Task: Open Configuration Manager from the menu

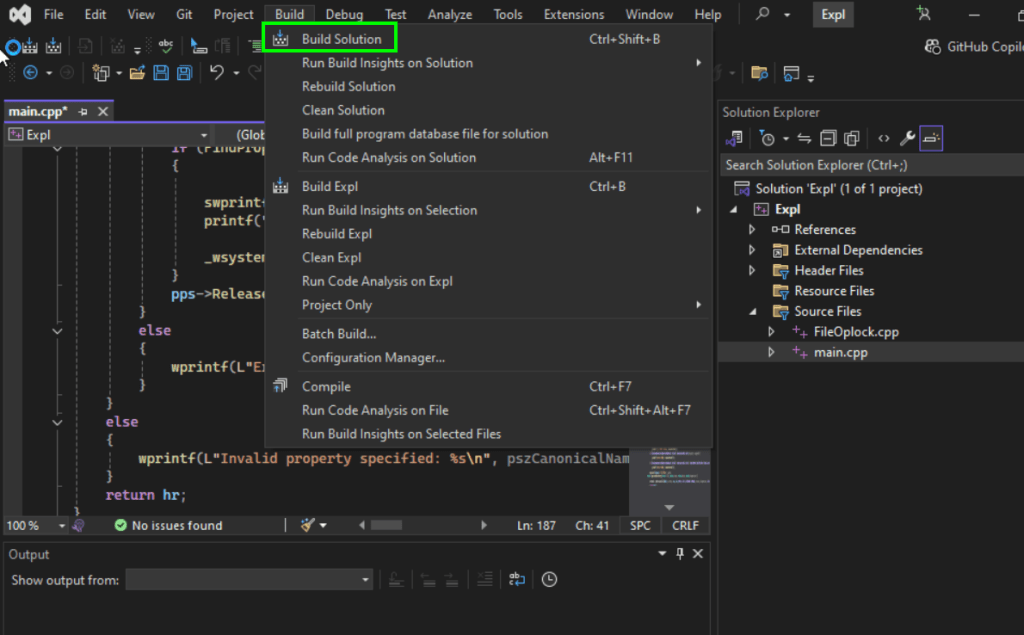Action: point(373,357)
